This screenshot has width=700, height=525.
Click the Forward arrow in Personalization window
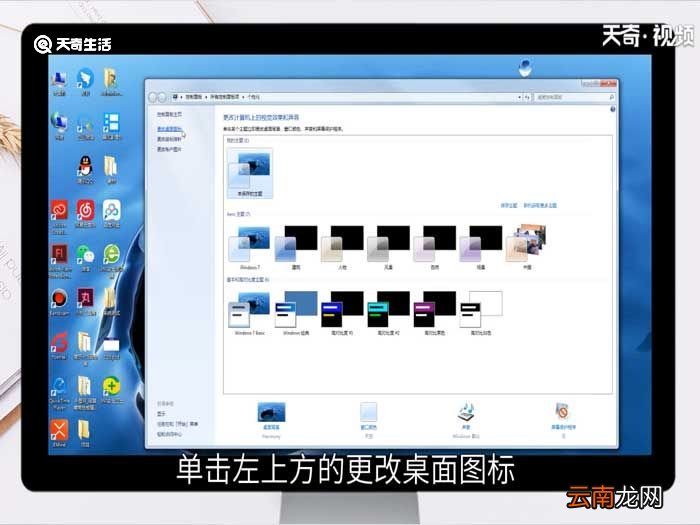click(162, 97)
